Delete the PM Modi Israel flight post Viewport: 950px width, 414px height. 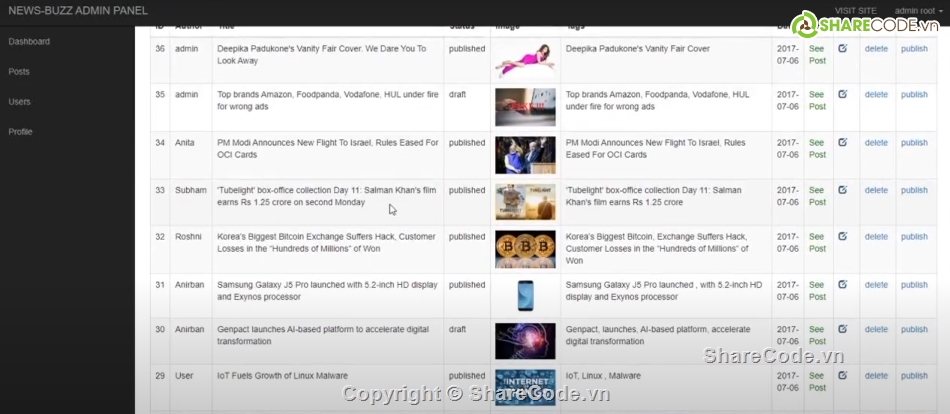[876, 142]
